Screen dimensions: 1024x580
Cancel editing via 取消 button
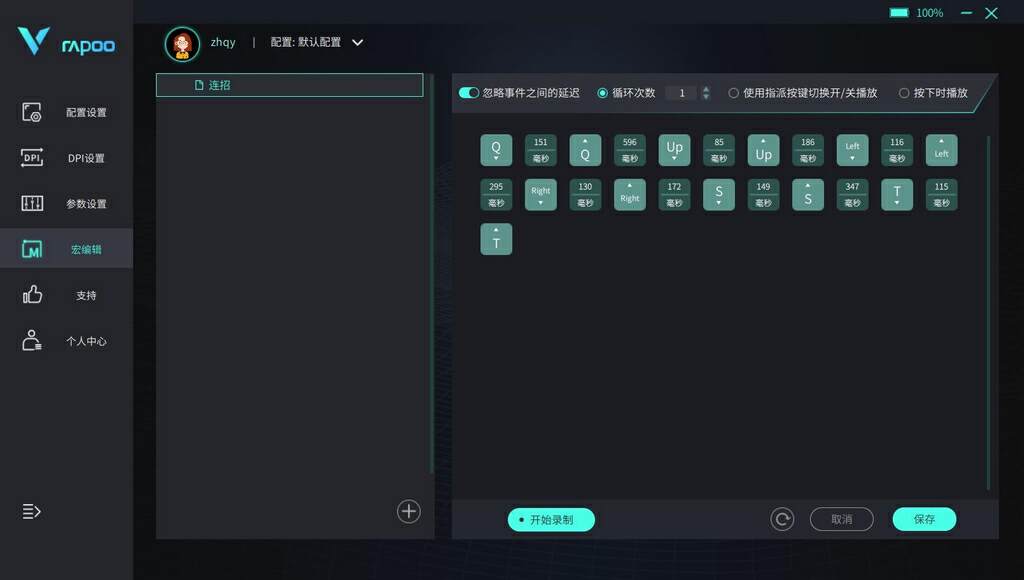click(x=841, y=519)
